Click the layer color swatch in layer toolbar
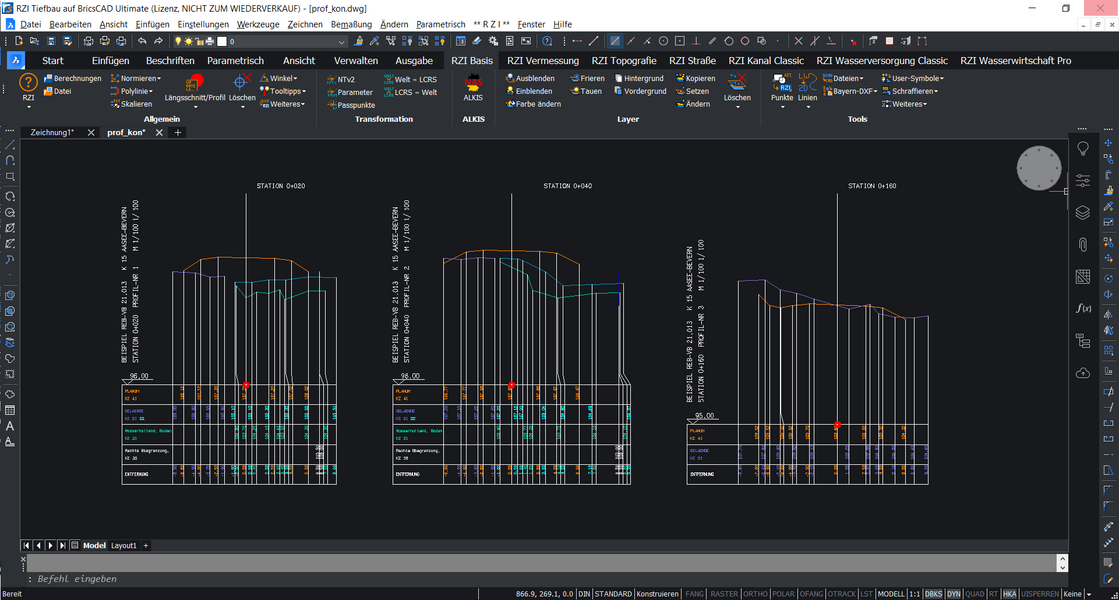The width and height of the screenshot is (1119, 600). 222,41
